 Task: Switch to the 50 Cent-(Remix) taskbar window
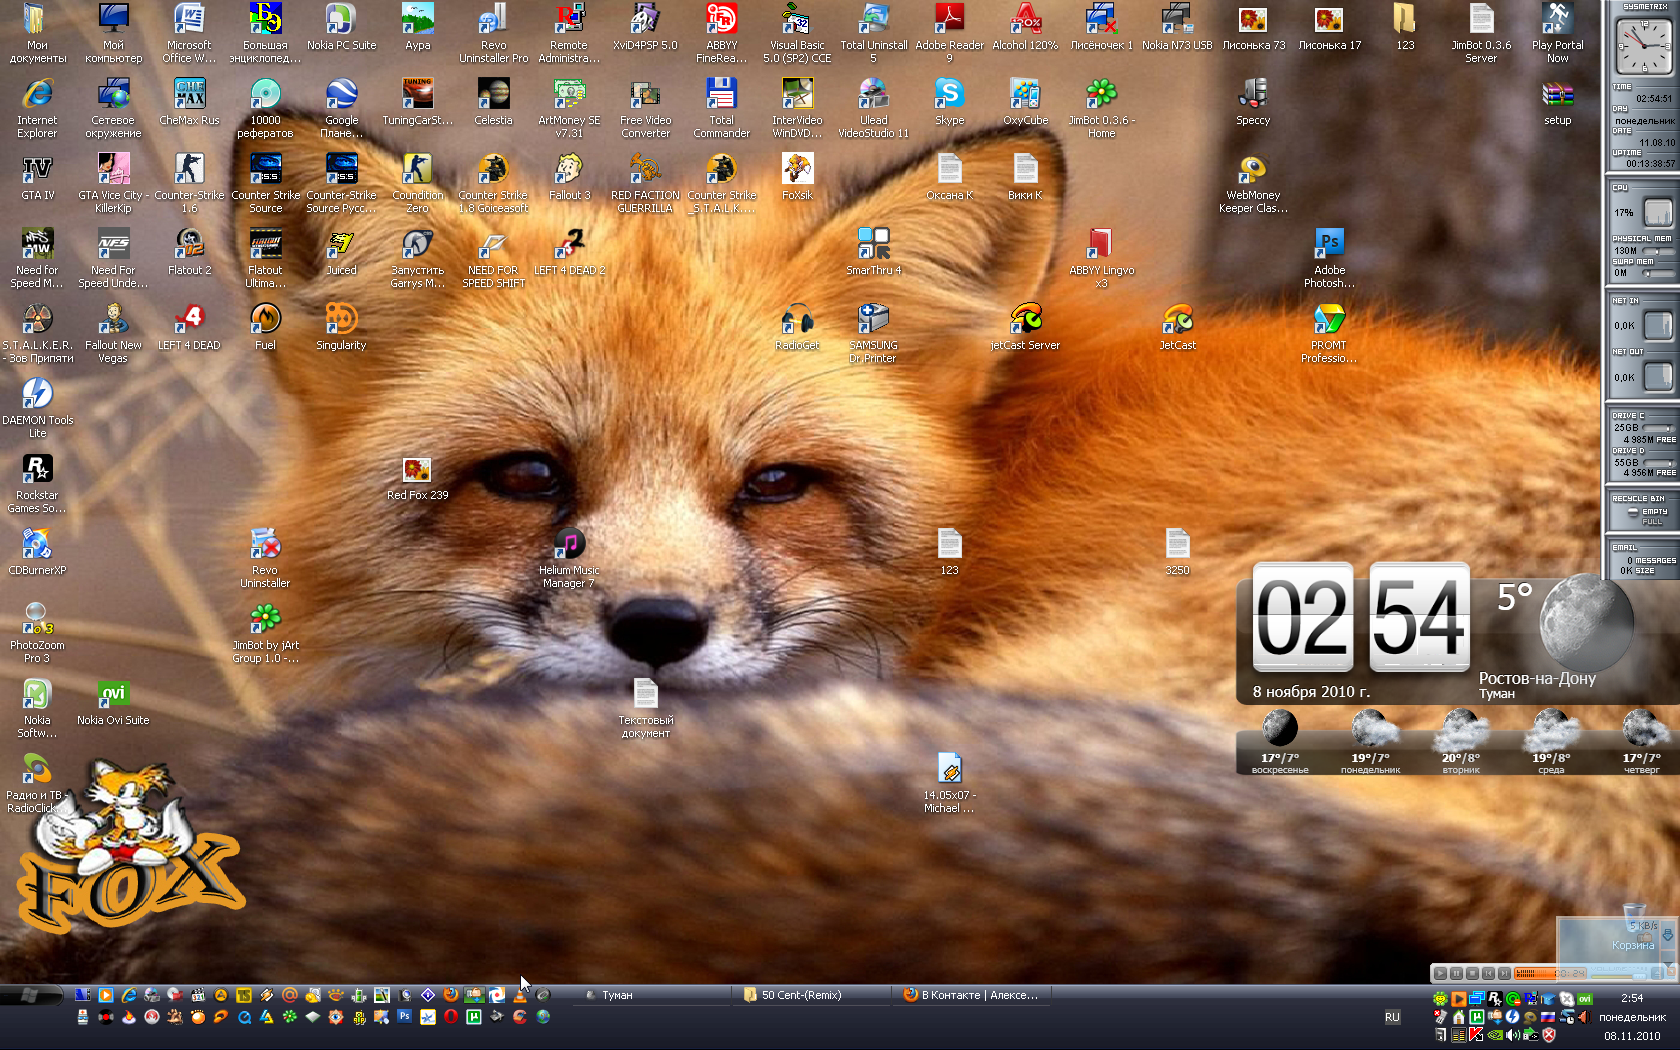pyautogui.click(x=810, y=995)
